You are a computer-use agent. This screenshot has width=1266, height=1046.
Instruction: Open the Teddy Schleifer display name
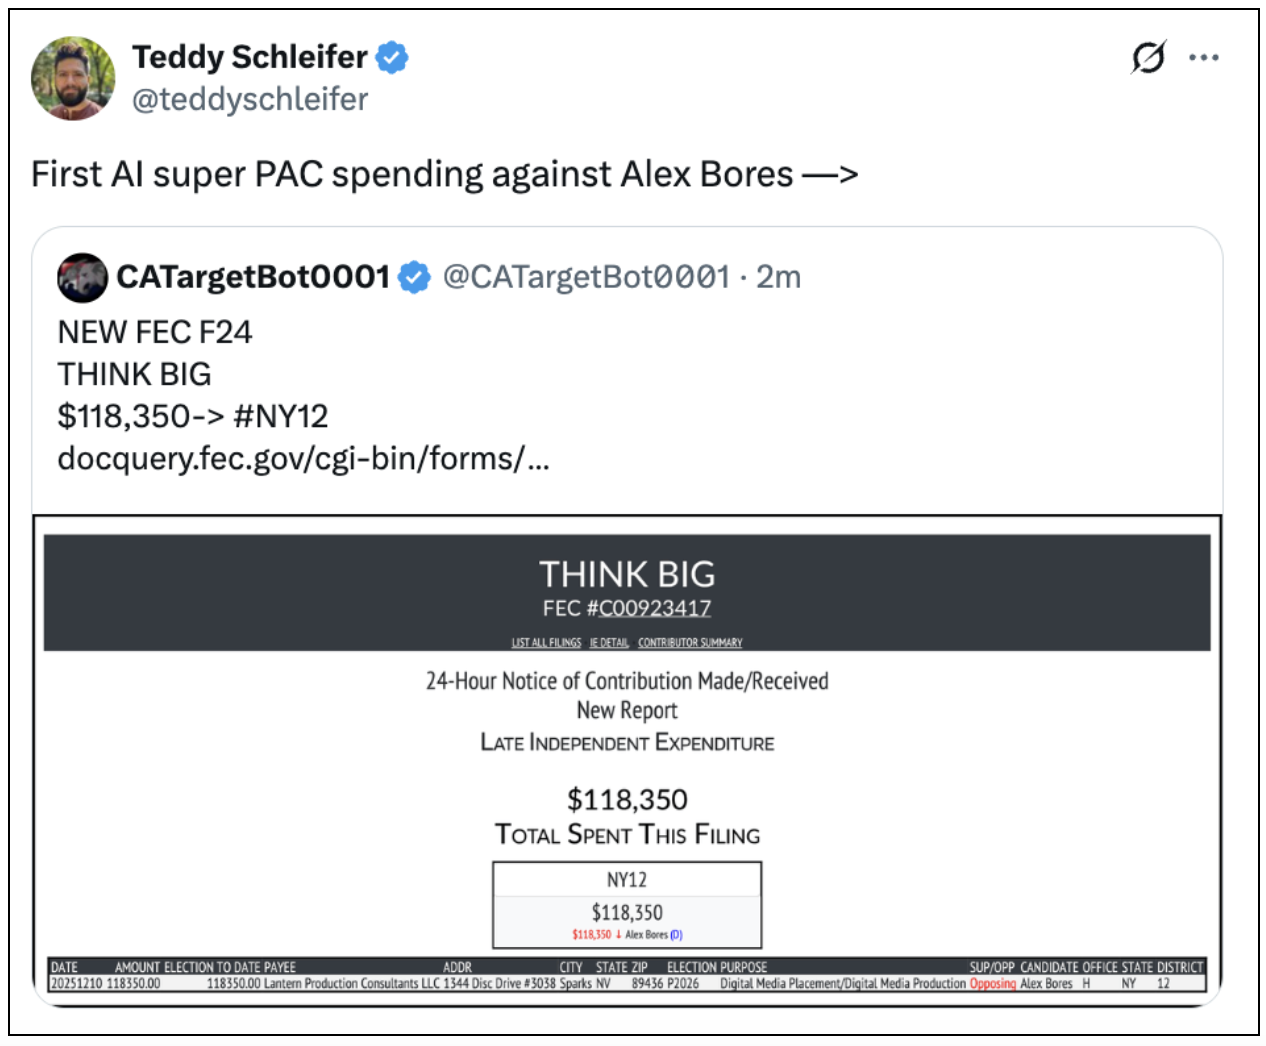249,57
